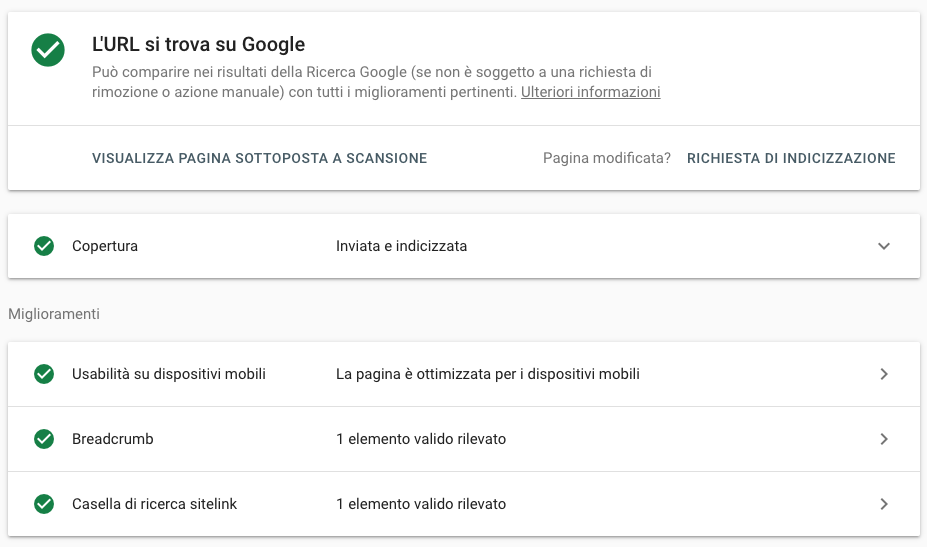This screenshot has height=547, width=927.
Task: Open sitelink search box details via the right chevron
Action: tap(883, 504)
